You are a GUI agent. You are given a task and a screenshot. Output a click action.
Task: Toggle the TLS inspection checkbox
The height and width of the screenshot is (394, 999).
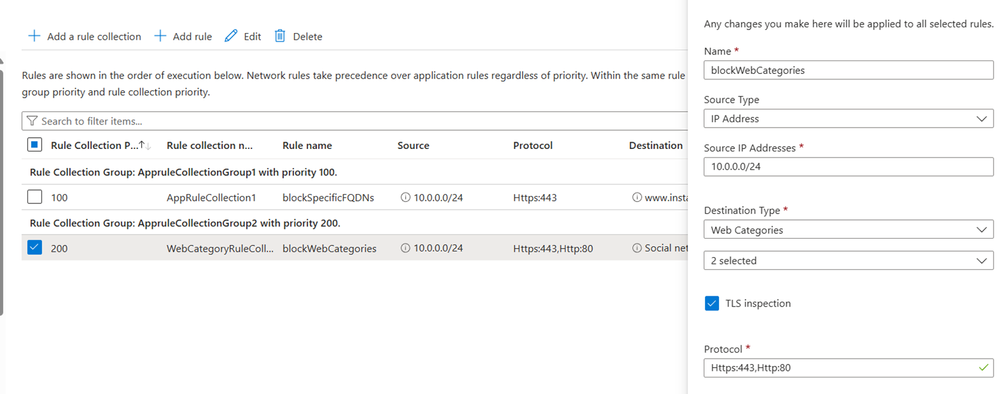[x=712, y=303]
